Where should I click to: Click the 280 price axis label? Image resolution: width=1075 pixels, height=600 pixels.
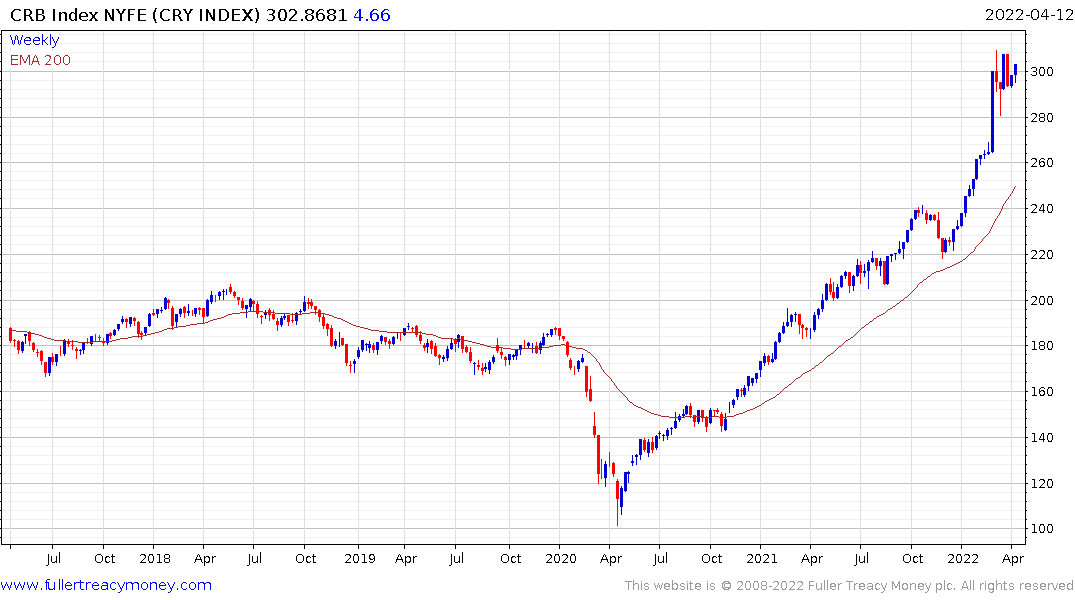point(1041,118)
